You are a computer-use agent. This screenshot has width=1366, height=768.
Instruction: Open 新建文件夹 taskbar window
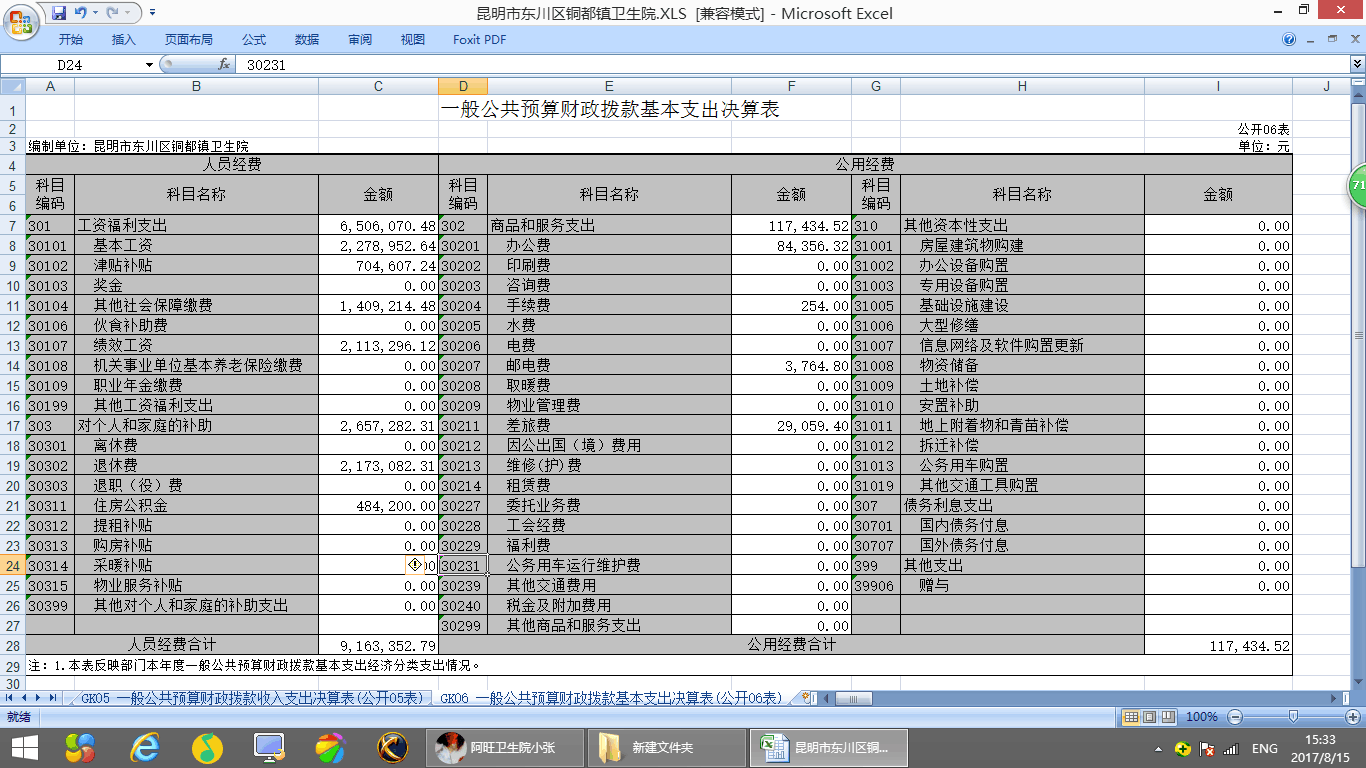tap(667, 747)
